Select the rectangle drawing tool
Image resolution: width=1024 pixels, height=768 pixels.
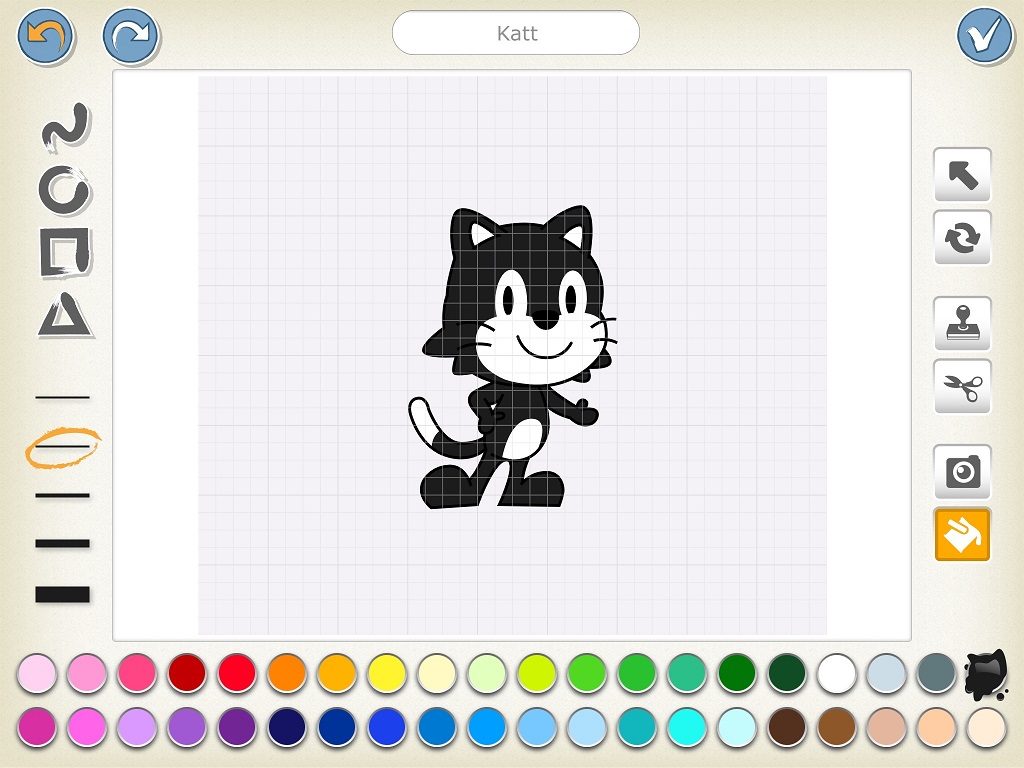(65, 252)
